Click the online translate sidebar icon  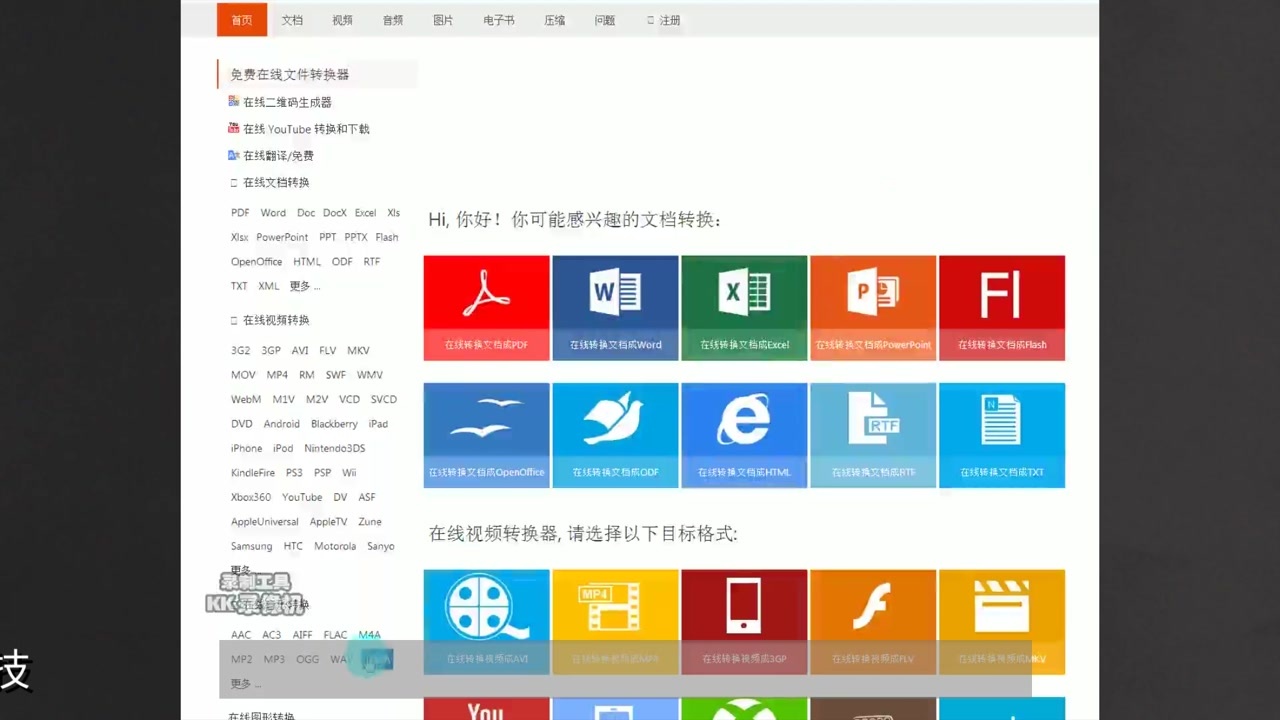234,155
